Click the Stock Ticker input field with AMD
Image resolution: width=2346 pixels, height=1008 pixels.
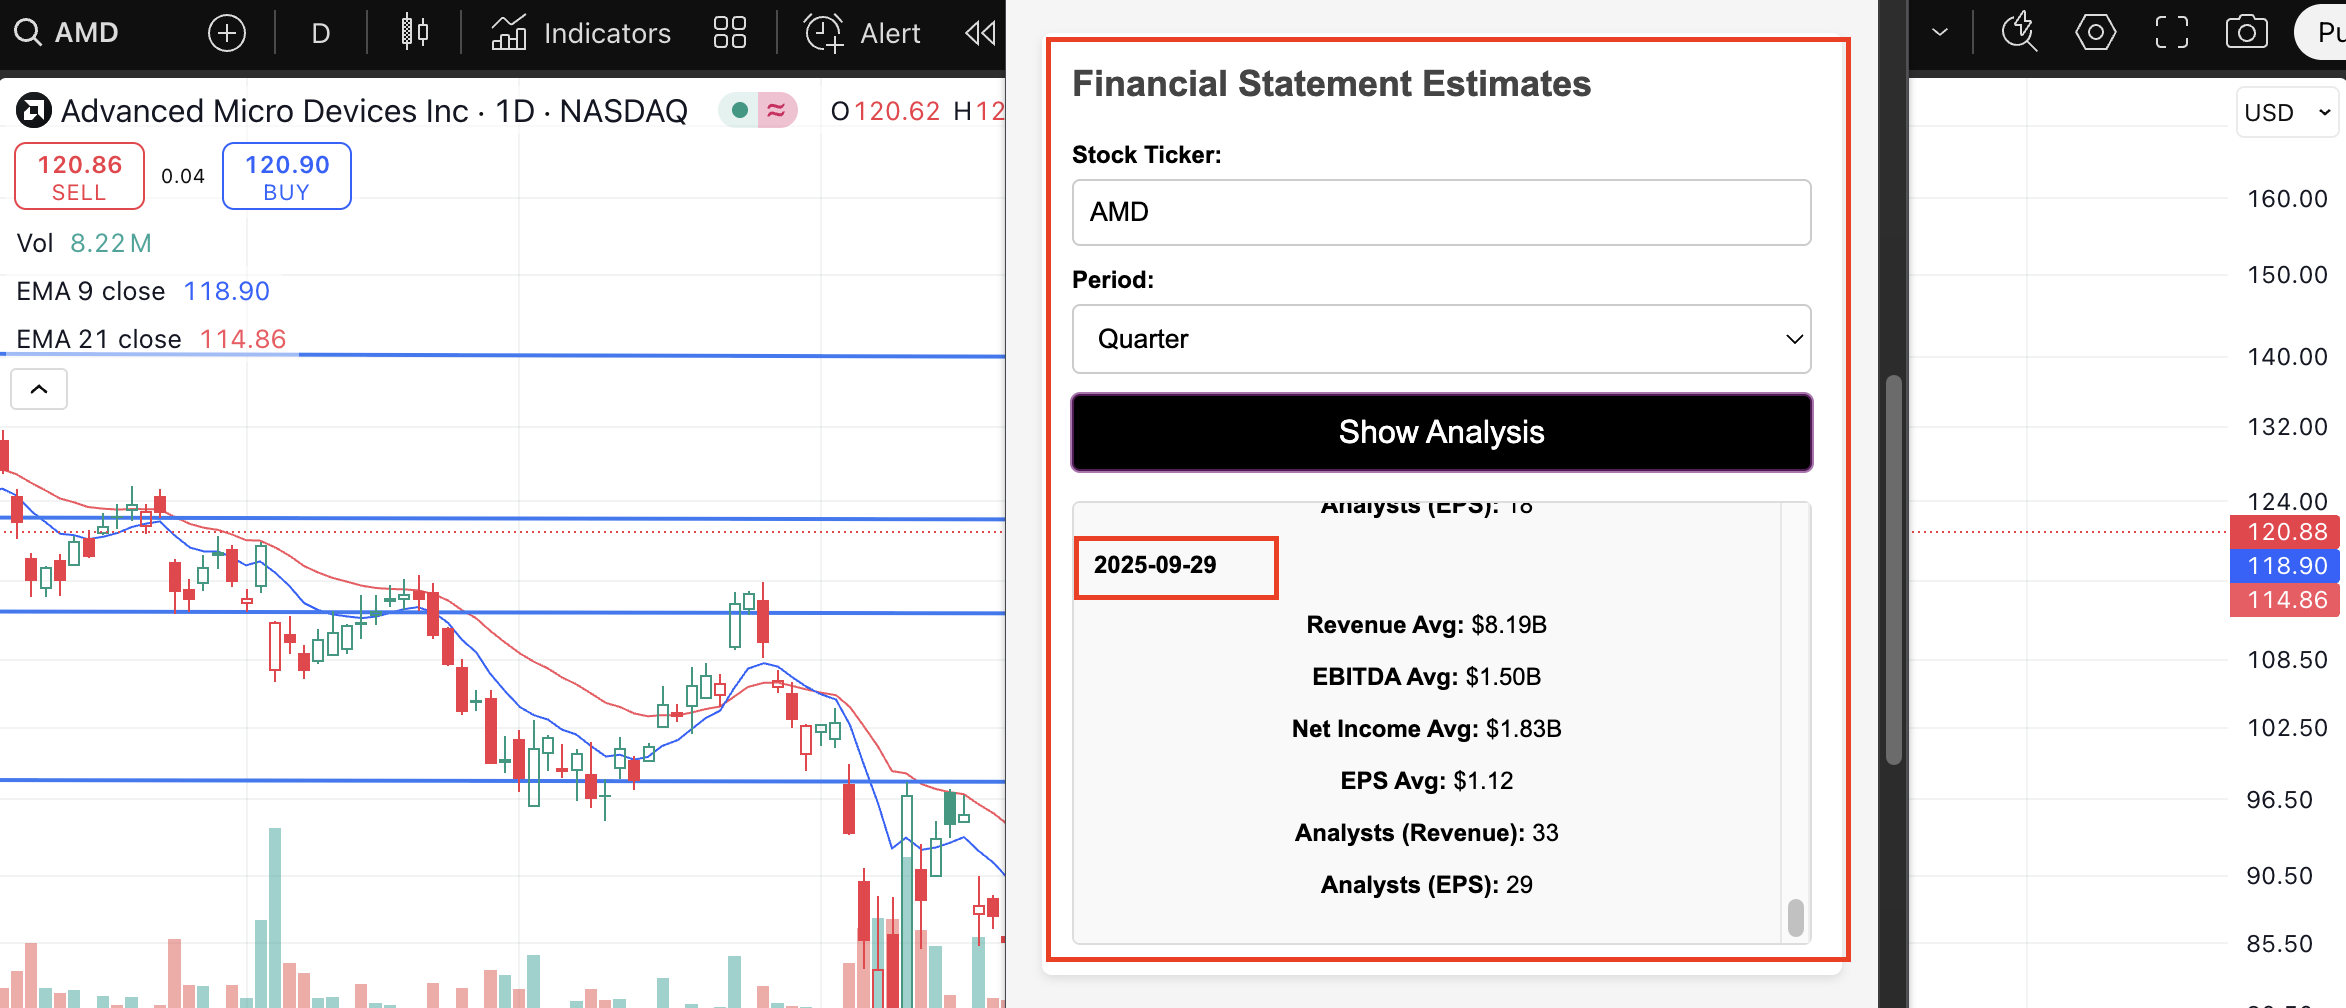pos(1442,212)
